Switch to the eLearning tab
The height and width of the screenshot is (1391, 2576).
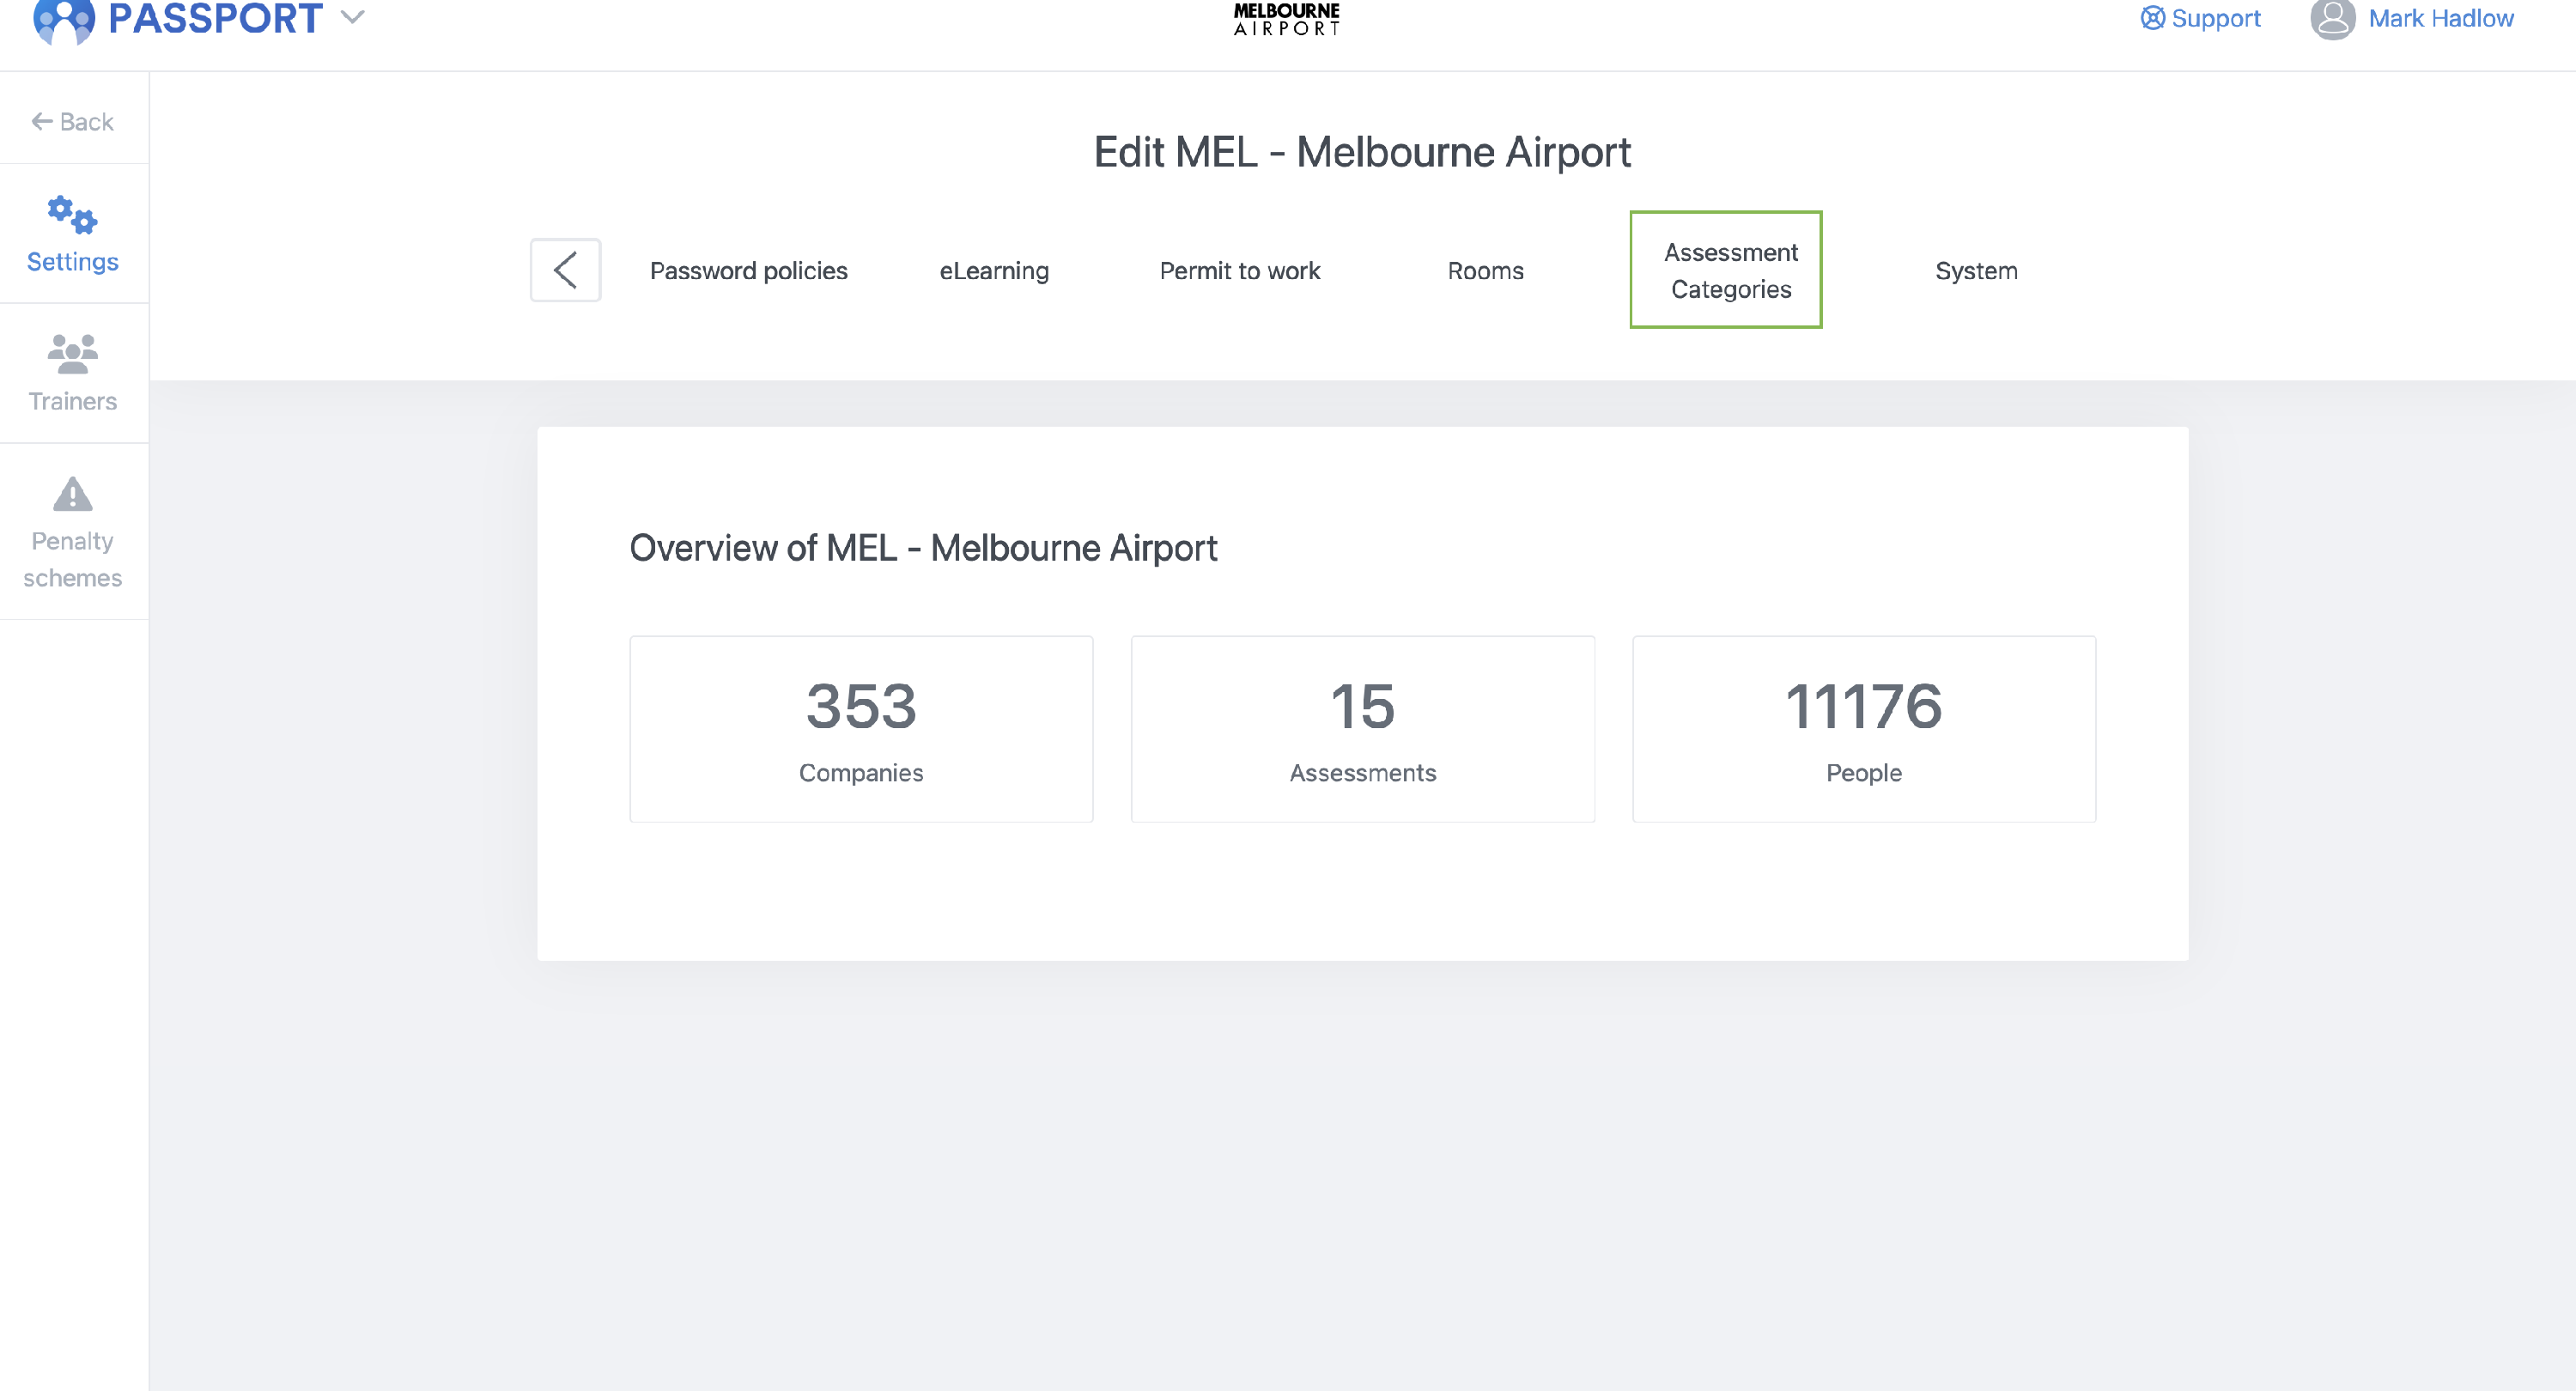(x=994, y=270)
